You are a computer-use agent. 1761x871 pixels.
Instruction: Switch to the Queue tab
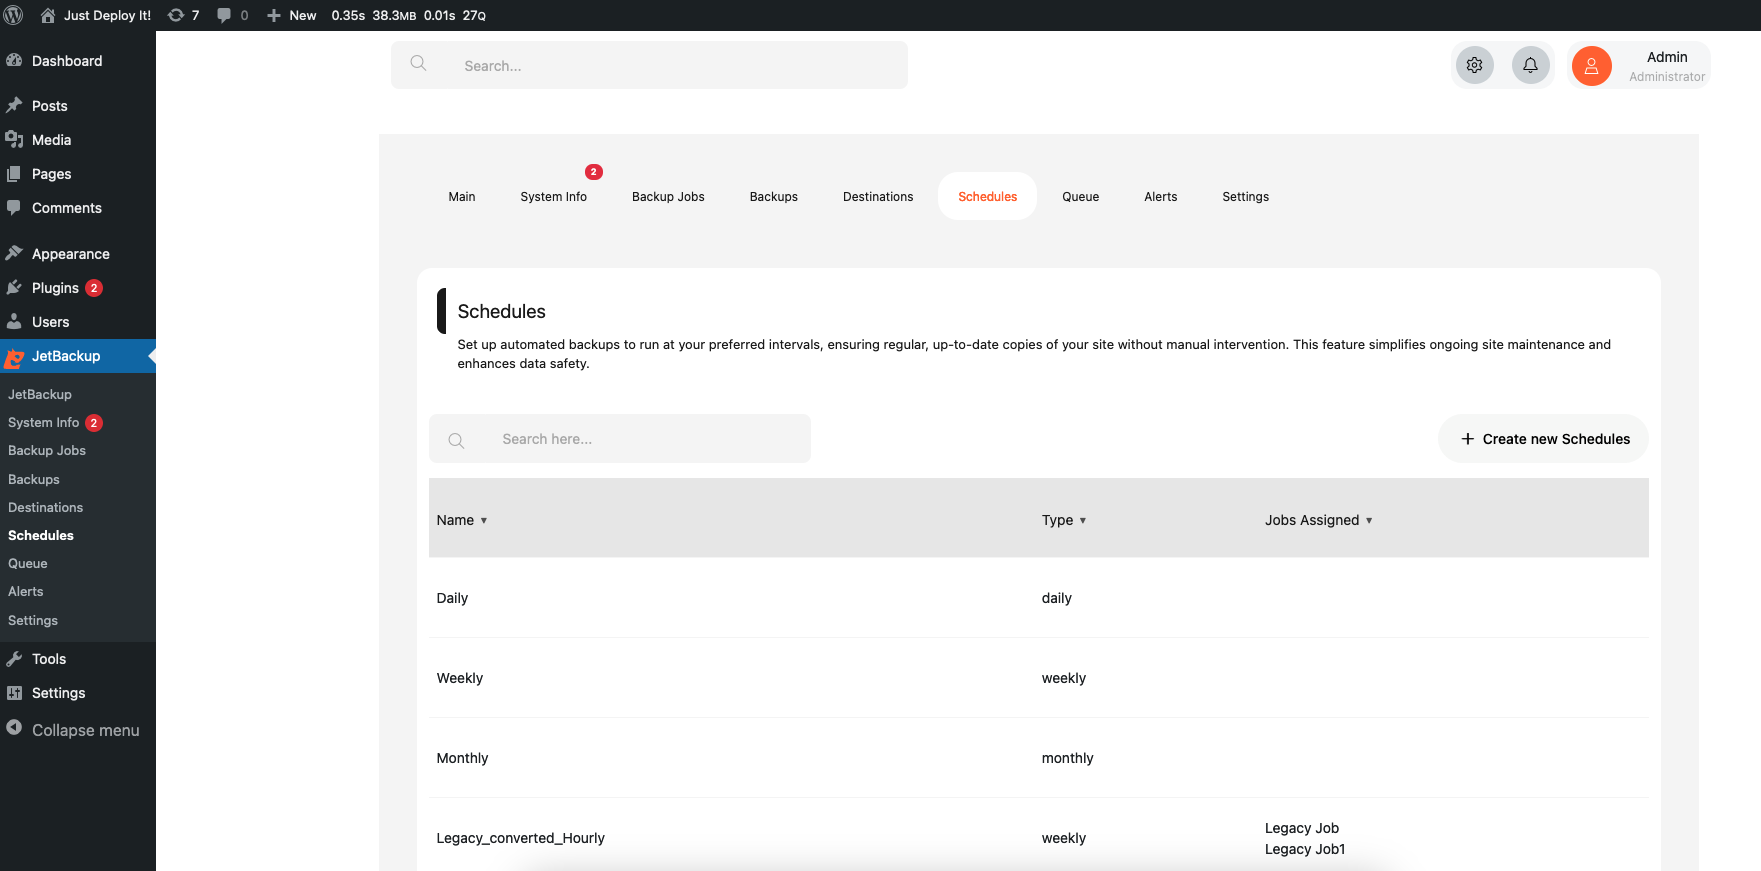[1080, 197]
